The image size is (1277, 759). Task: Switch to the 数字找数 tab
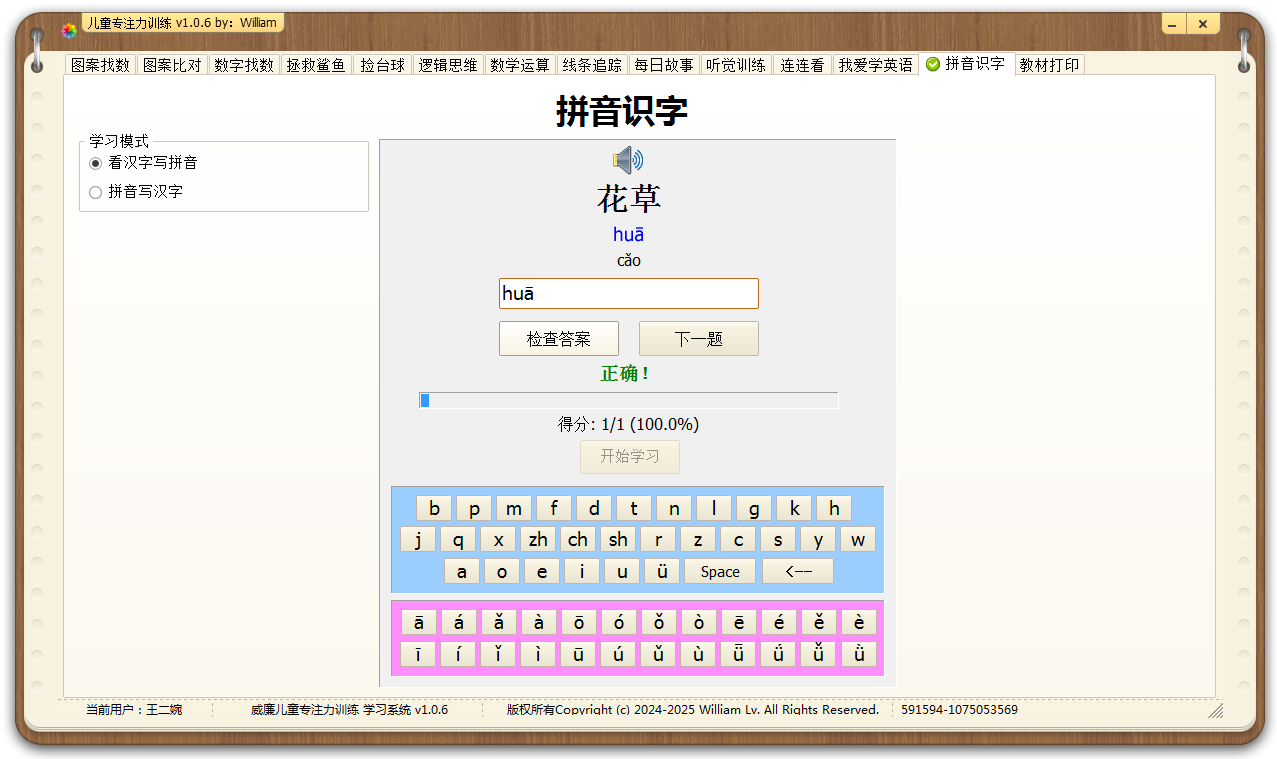(x=244, y=65)
